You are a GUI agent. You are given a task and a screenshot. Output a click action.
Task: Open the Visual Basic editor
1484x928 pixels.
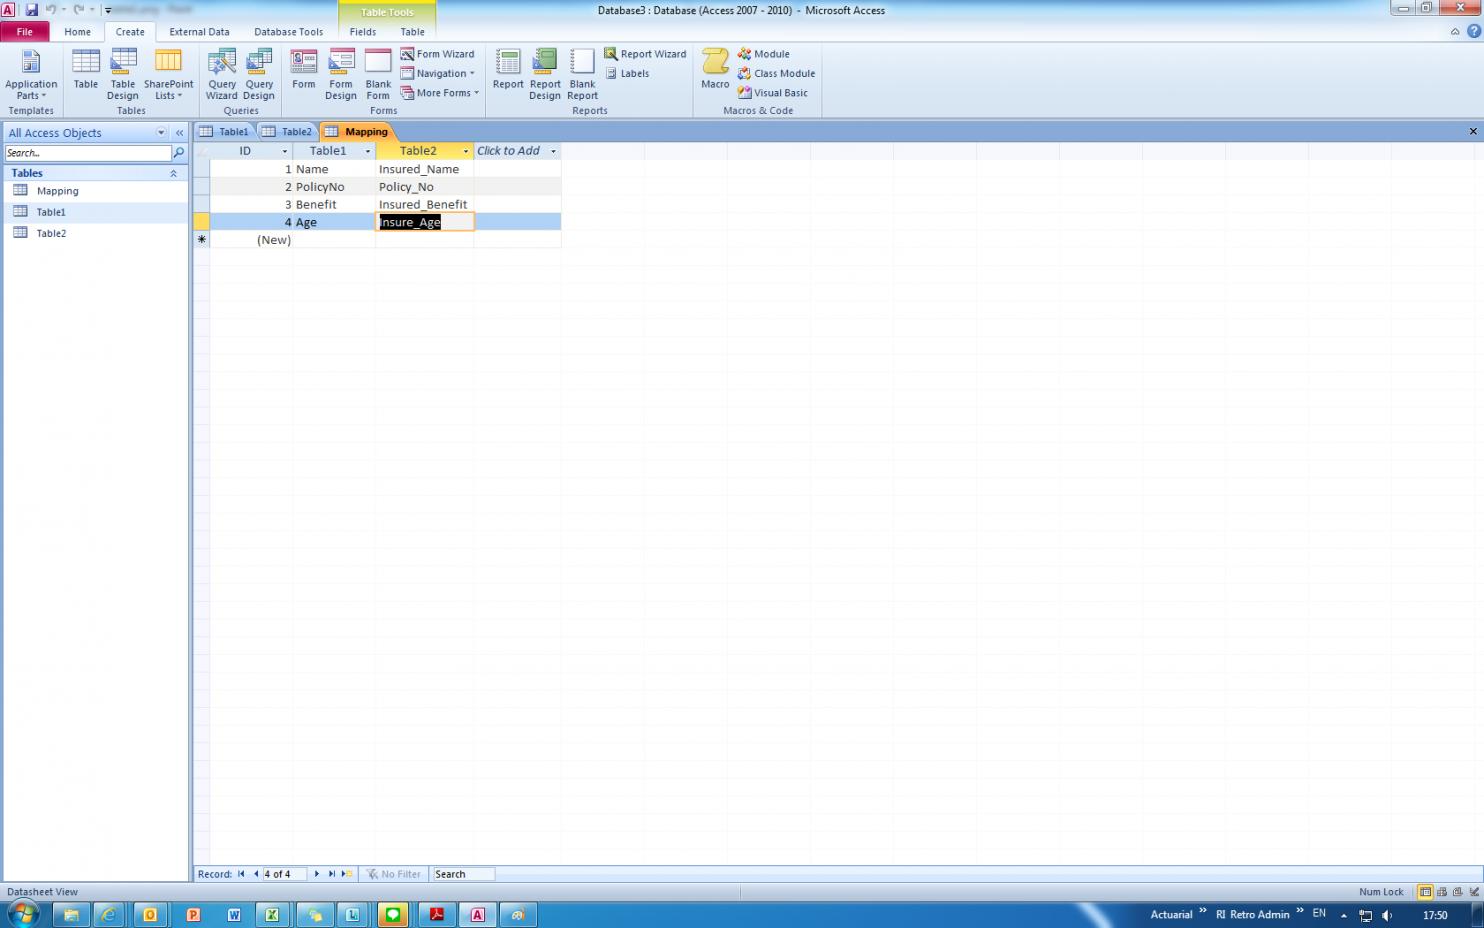pos(773,93)
